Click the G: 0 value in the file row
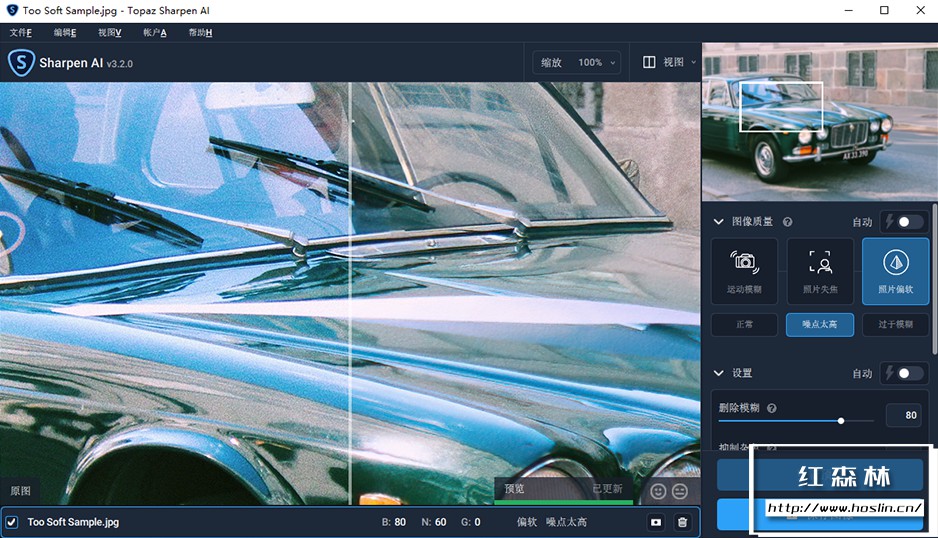 click(x=471, y=522)
